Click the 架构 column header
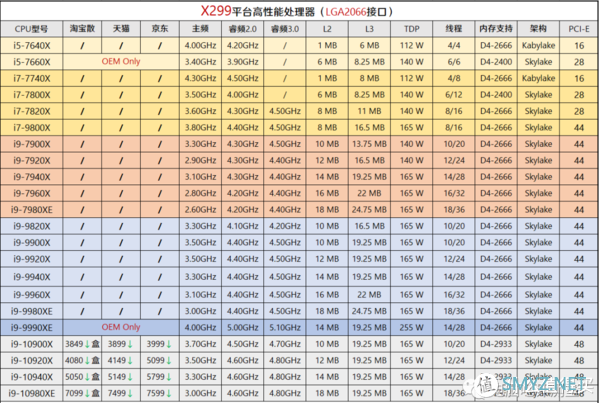 click(x=538, y=28)
